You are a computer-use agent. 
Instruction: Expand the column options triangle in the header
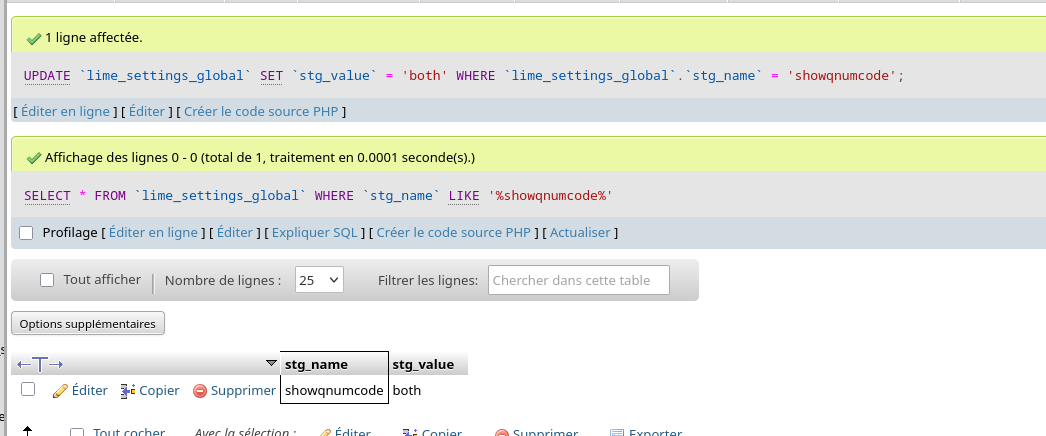271,363
